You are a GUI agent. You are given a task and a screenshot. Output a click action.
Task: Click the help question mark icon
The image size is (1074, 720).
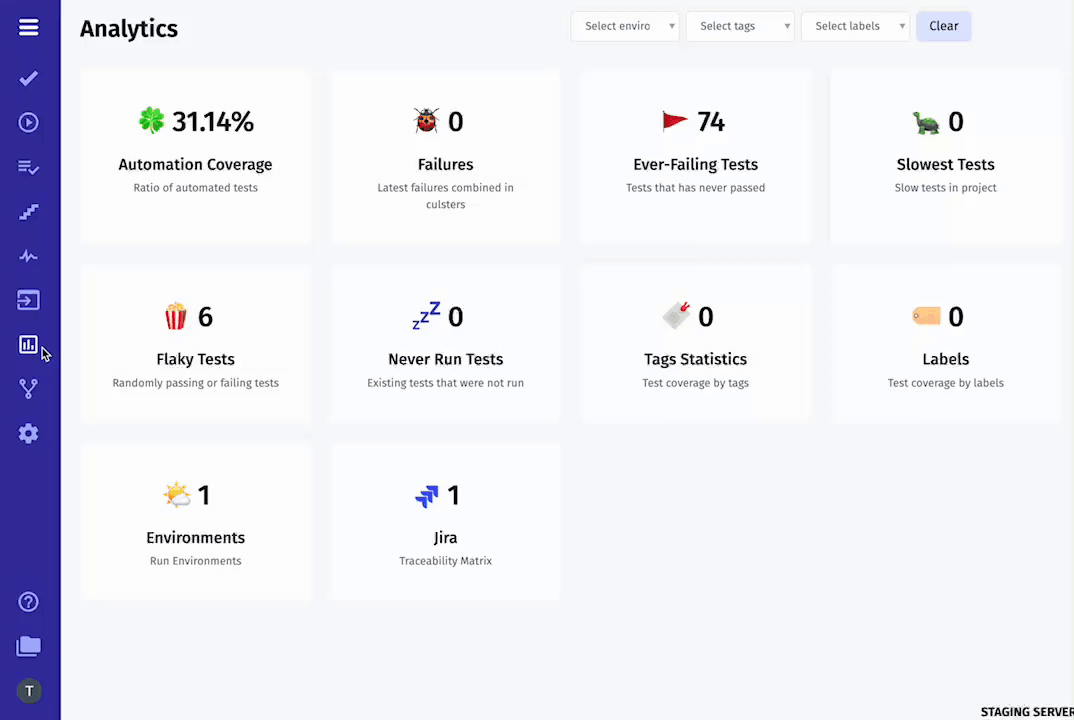[x=28, y=602]
